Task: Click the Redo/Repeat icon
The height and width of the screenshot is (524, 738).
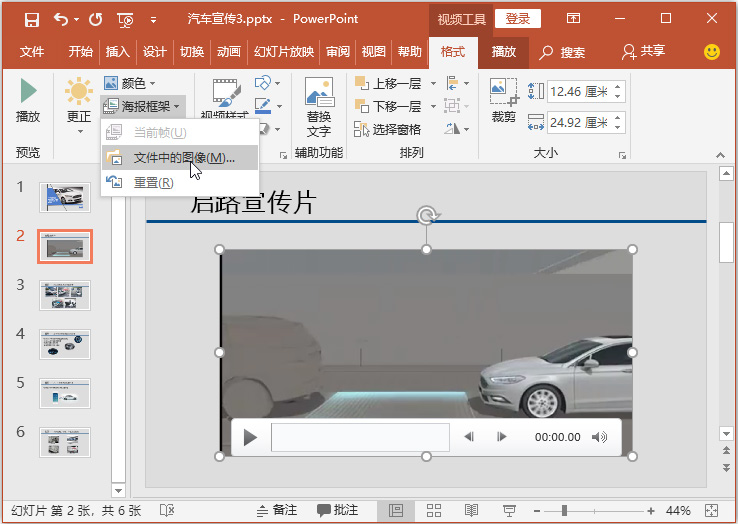Action: 96,19
